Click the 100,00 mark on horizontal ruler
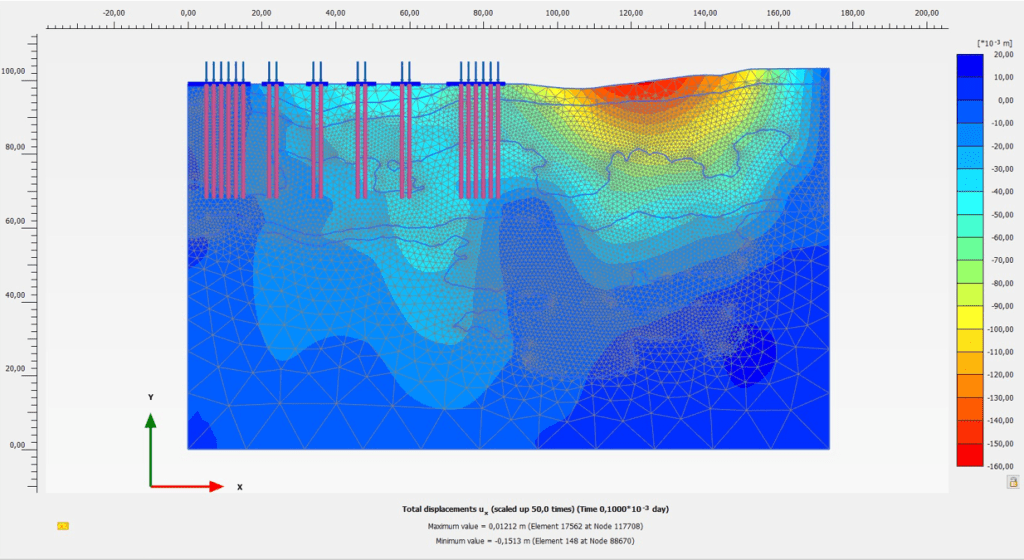Image resolution: width=1024 pixels, height=560 pixels. [556, 13]
